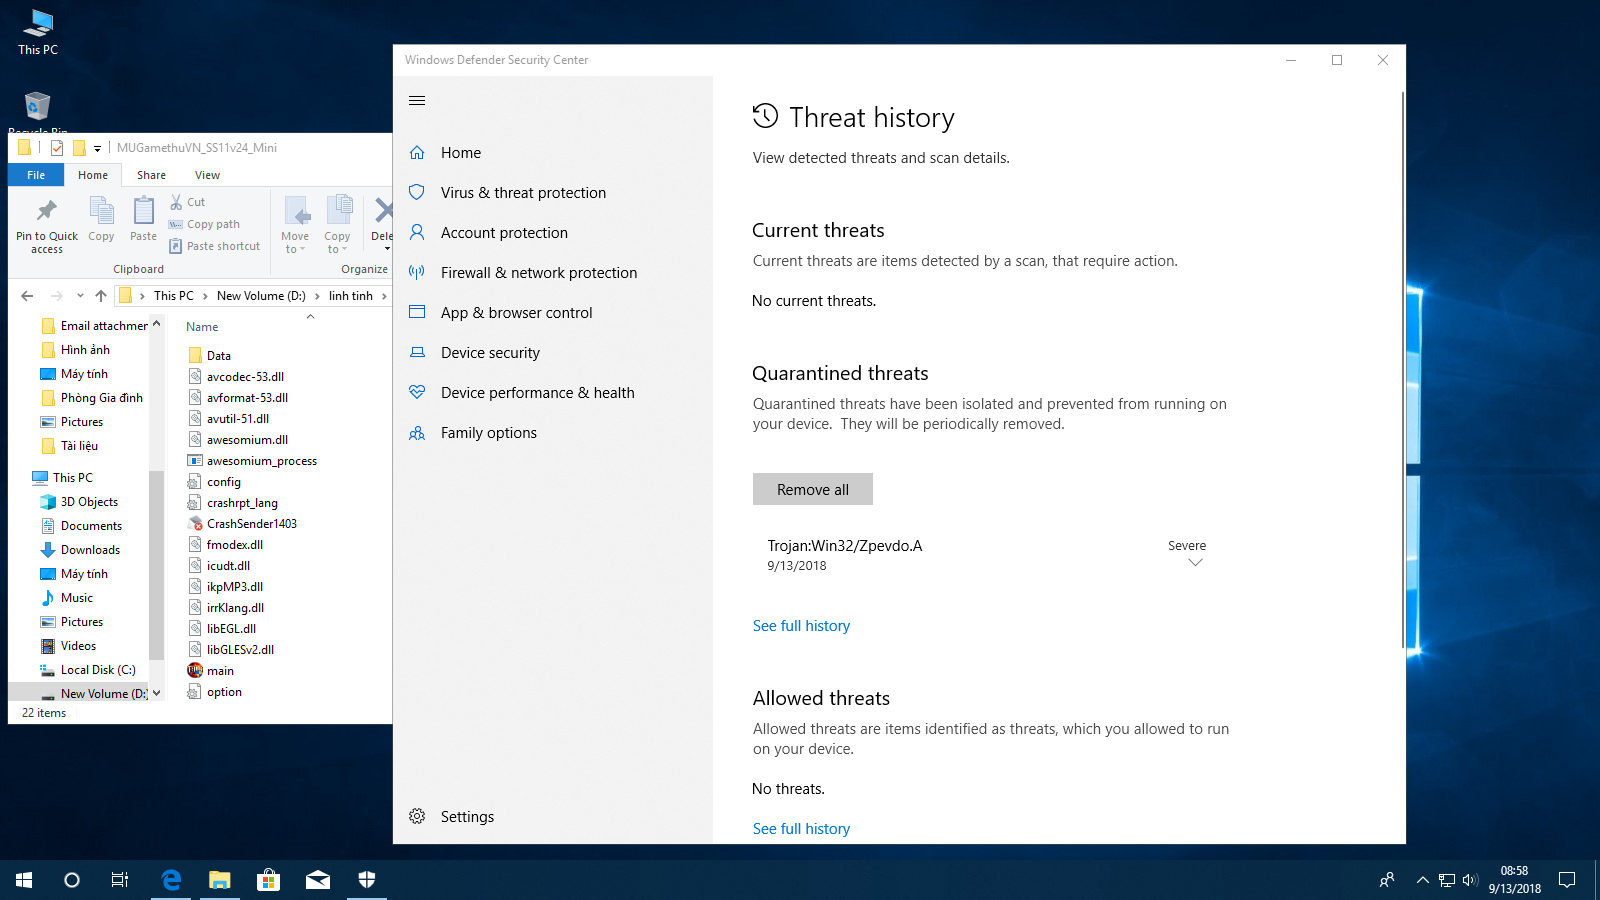This screenshot has height=900, width=1600.
Task: Click the Virus & threat protection shield icon
Action: coord(417,193)
